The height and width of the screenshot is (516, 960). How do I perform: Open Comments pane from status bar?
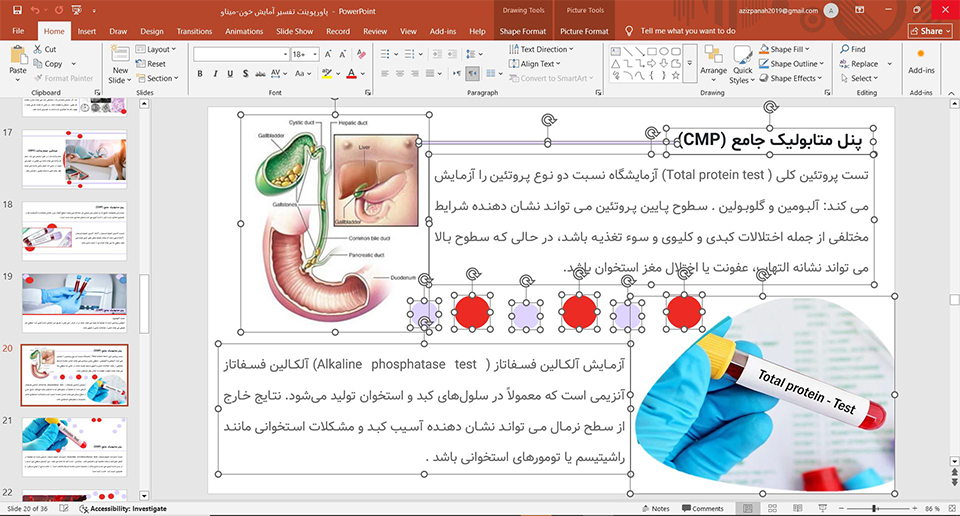[703, 509]
